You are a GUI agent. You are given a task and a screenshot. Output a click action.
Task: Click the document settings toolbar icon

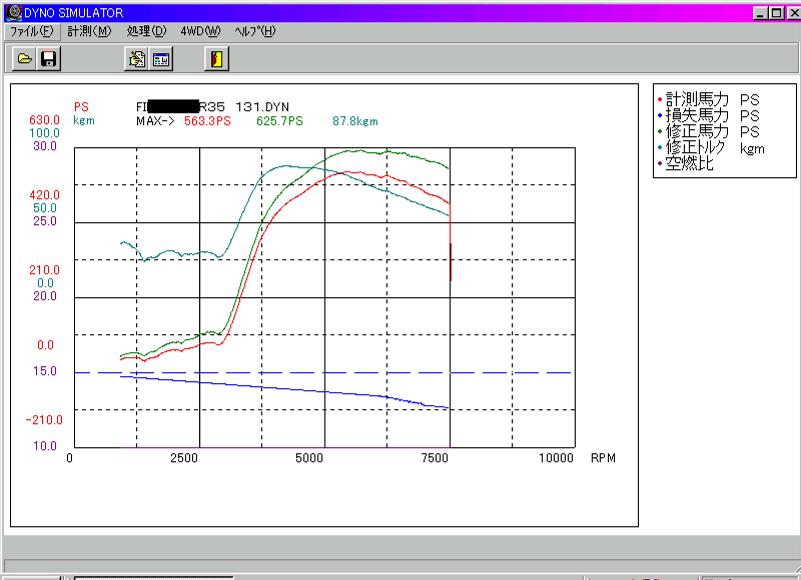click(135, 59)
